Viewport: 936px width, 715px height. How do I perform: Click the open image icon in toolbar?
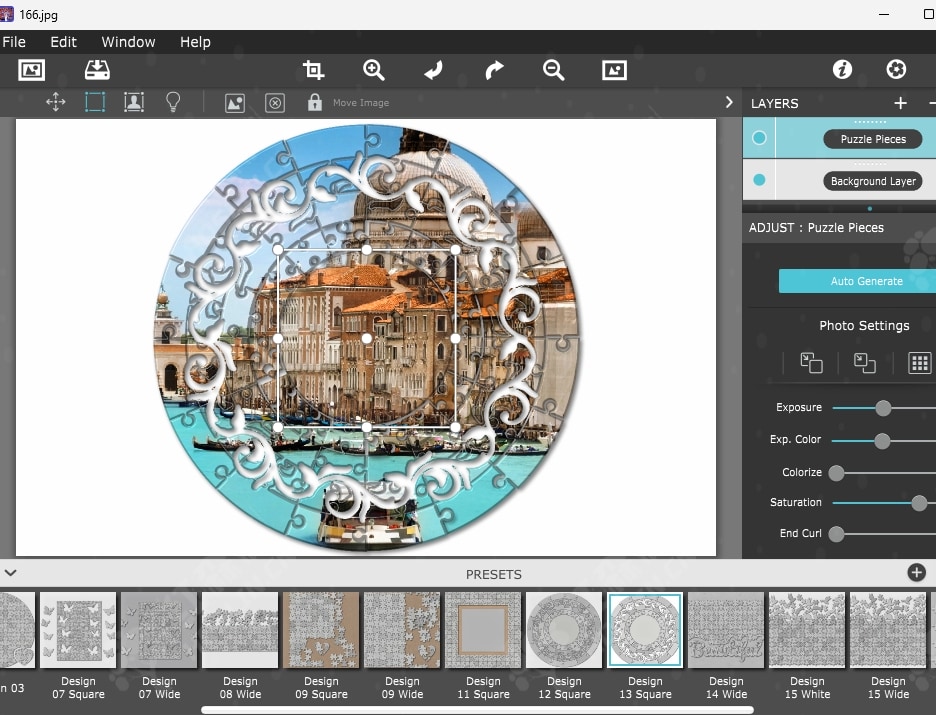click(32, 70)
